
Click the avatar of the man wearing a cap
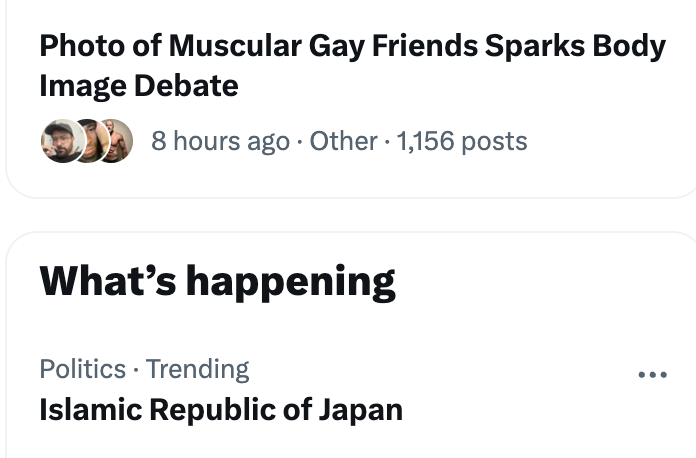(x=63, y=141)
